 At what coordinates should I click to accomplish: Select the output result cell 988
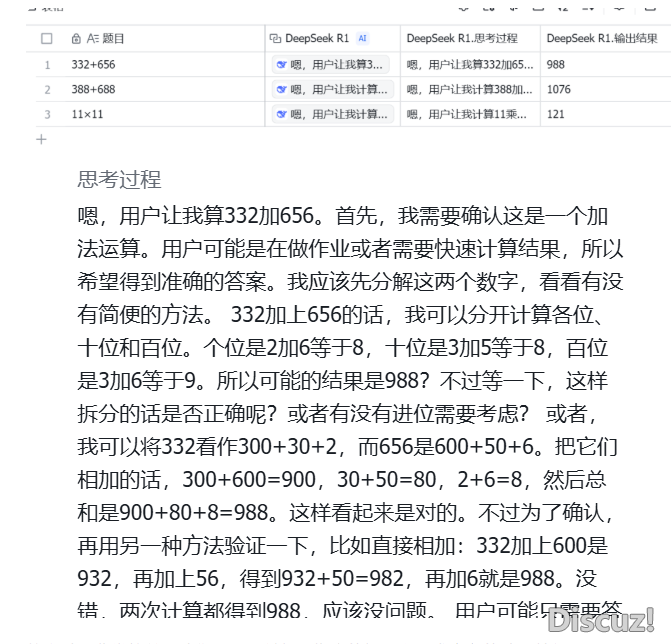click(x=606, y=65)
